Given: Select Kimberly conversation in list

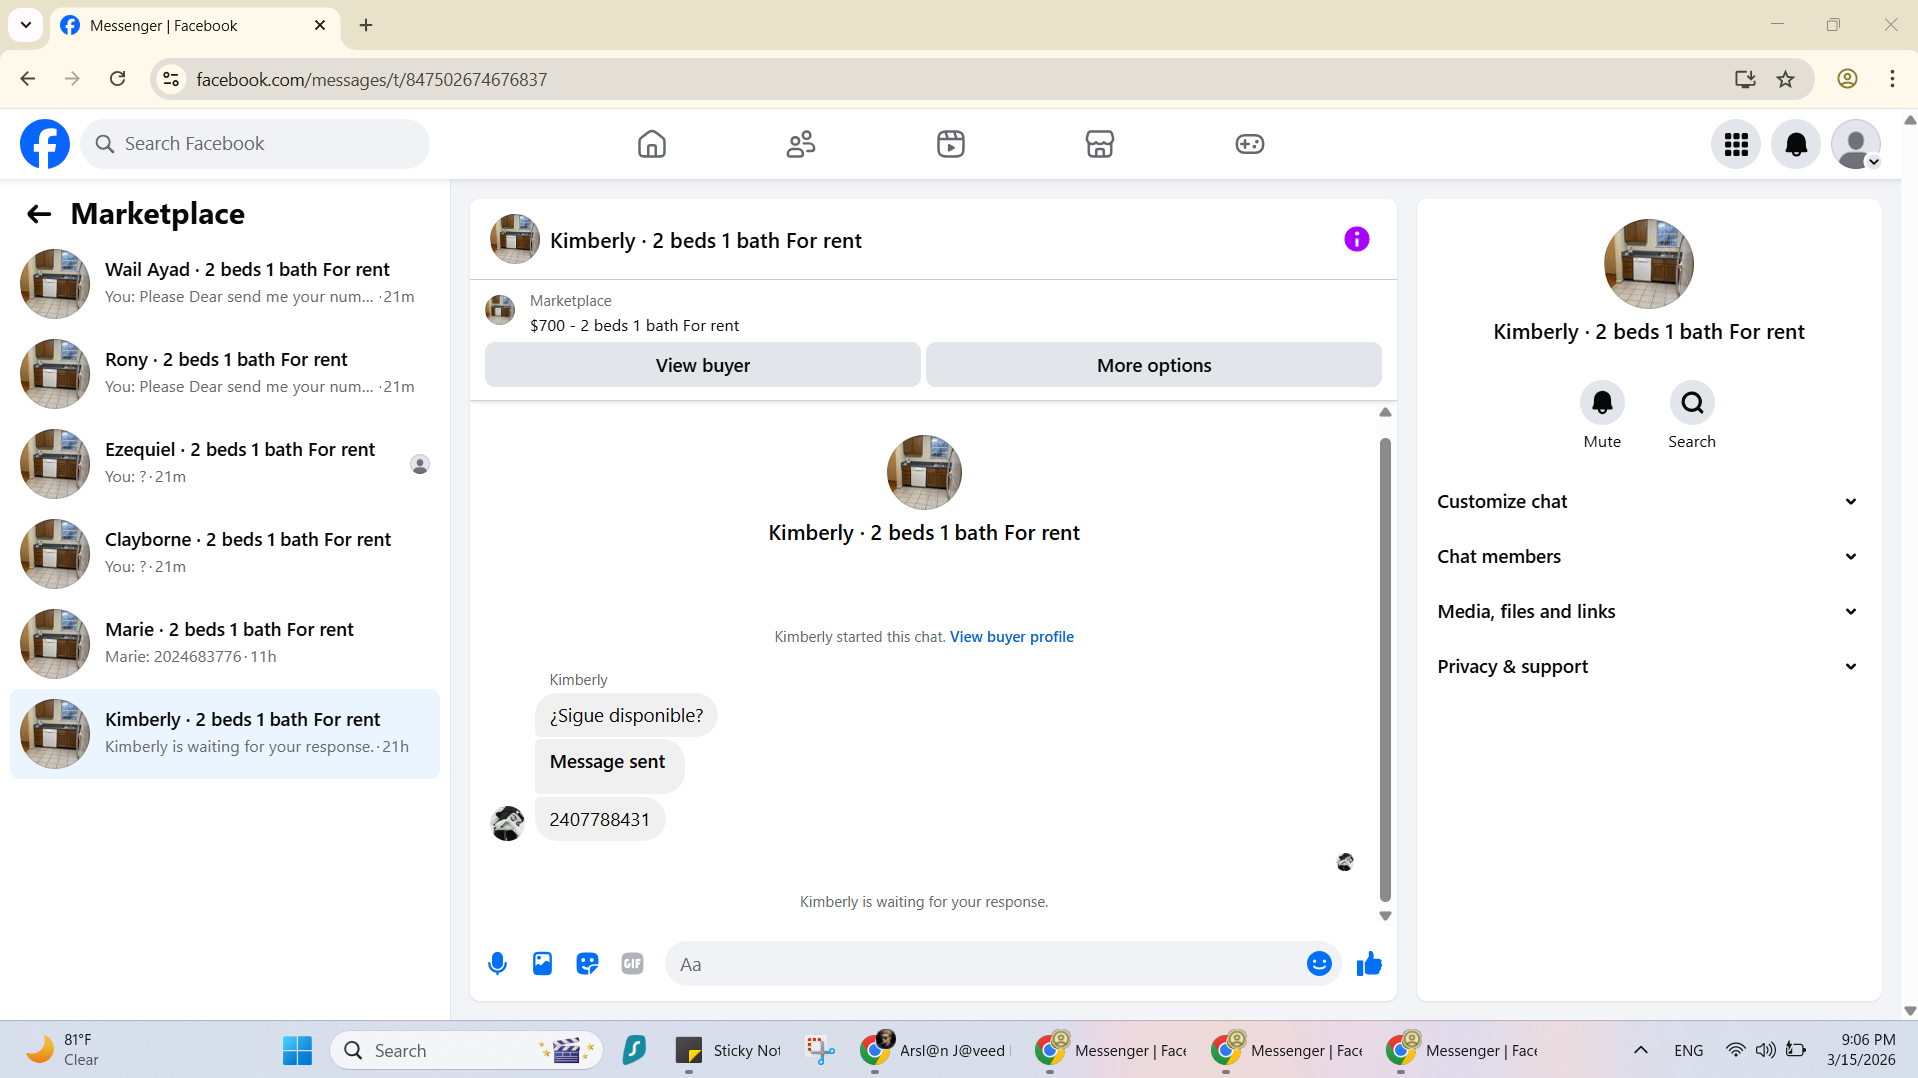Looking at the screenshot, I should 225,734.
